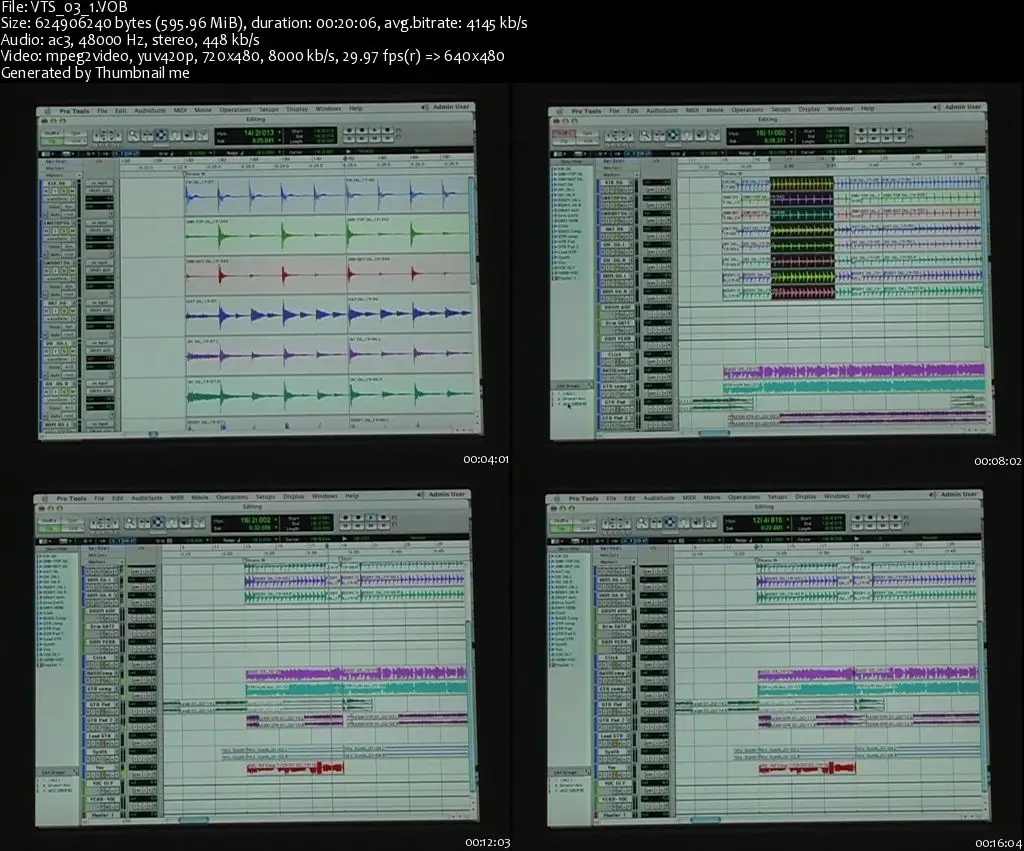1024x851 pixels.
Task: Click the VOC DLY track name, 00:16:04 frame
Action: 615,783
